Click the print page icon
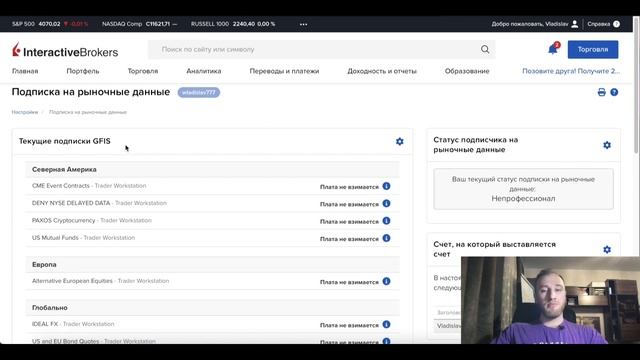The width and height of the screenshot is (640, 360). 601,92
